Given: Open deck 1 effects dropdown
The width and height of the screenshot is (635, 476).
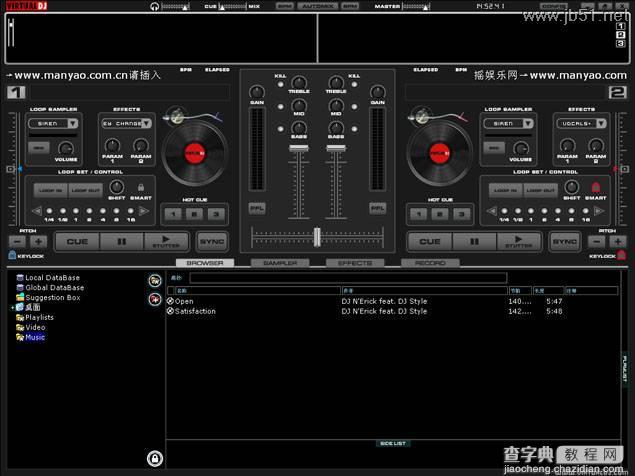Looking at the screenshot, I should coord(146,123).
